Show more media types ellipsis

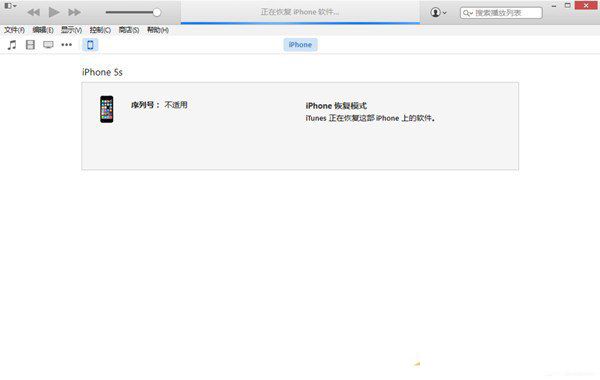pyautogui.click(x=67, y=45)
